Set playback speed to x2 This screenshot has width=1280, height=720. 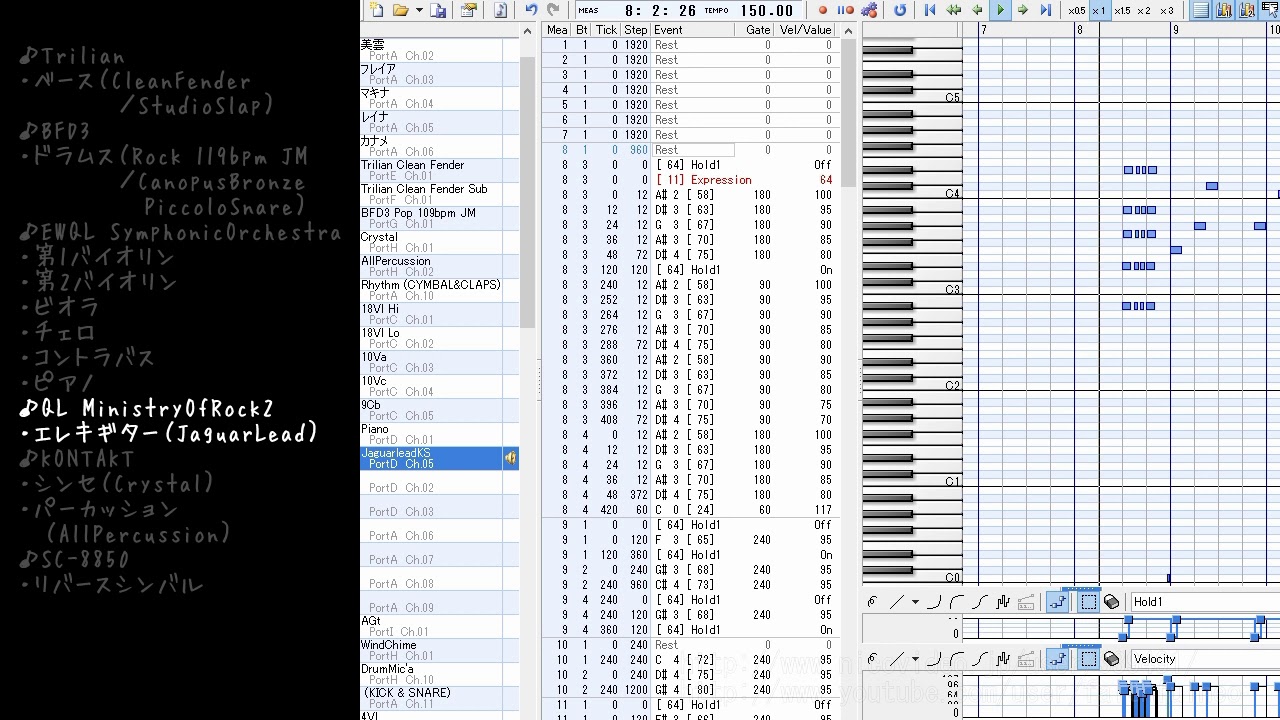1144,10
